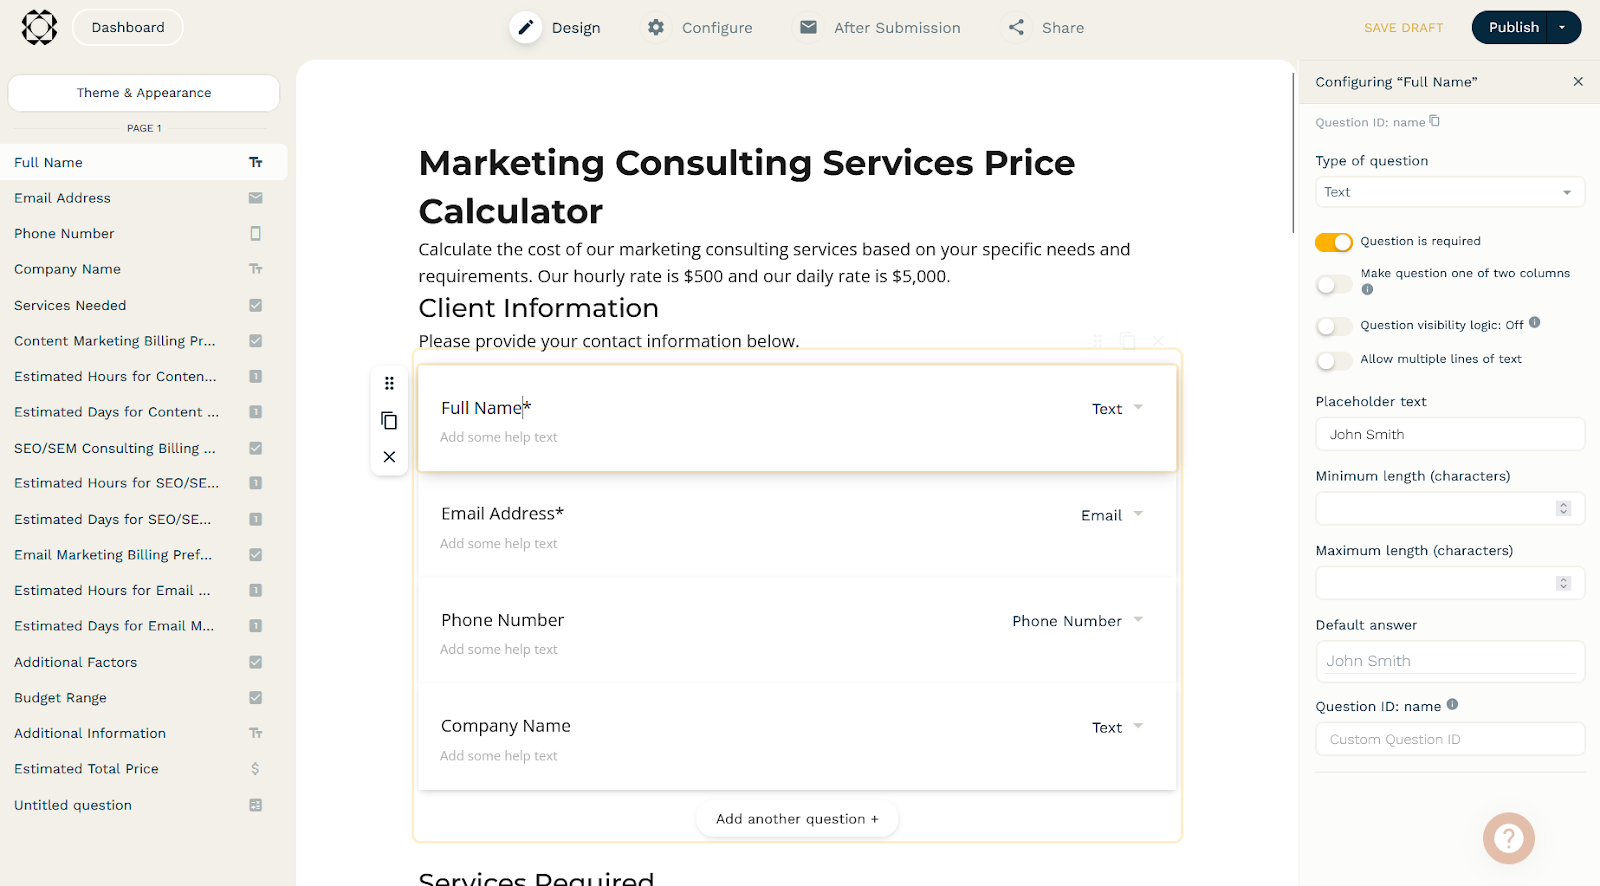1600x886 pixels.
Task: Enable Make question one of two columns
Action: pyautogui.click(x=1334, y=284)
